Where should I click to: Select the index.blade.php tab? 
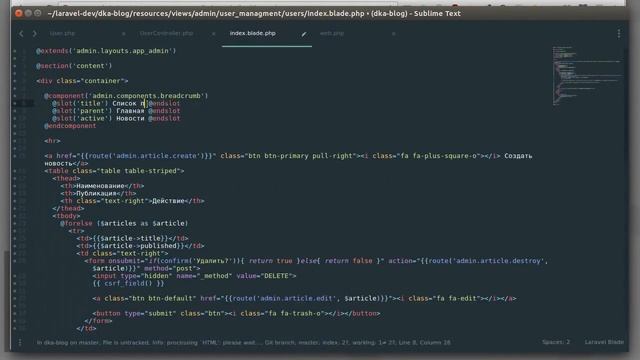pos(253,33)
